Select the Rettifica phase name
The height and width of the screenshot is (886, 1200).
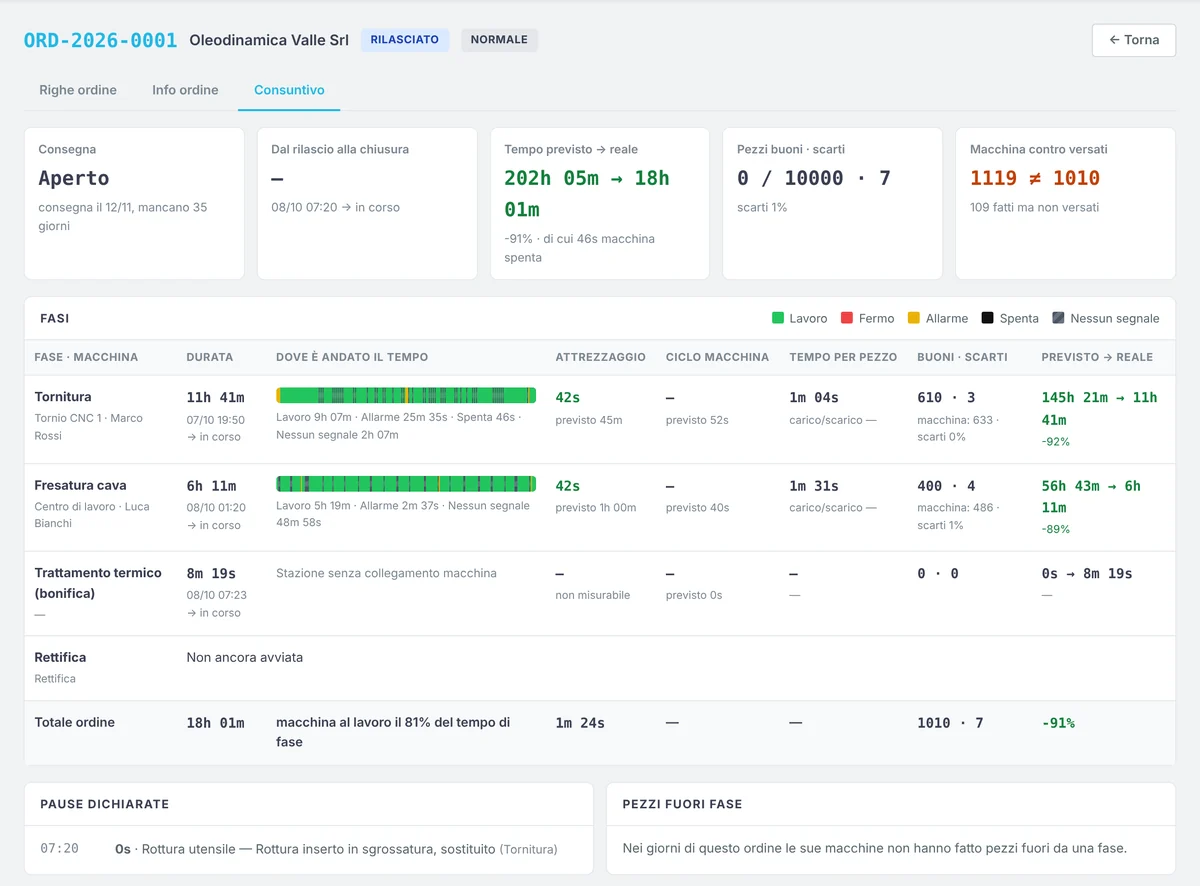(x=60, y=657)
